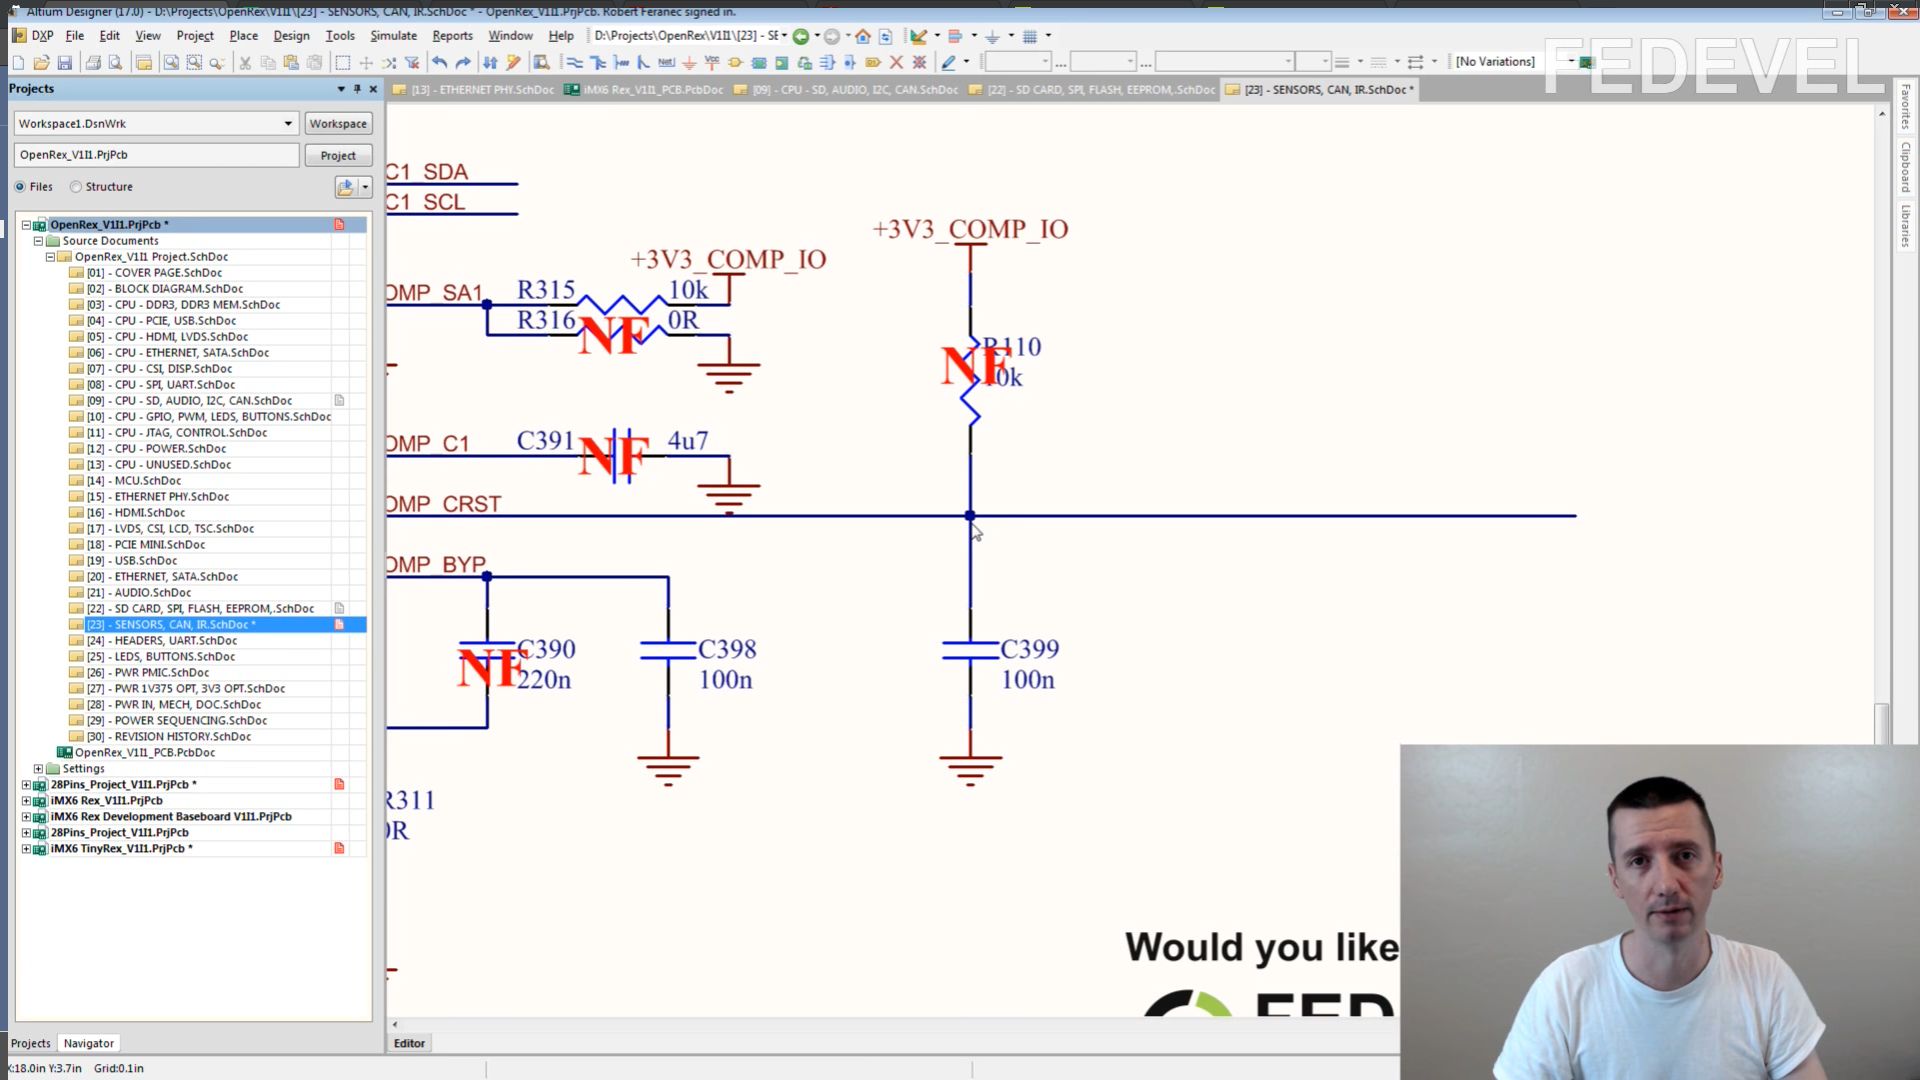Open the AUDIO.SchDoc tree item
Screen dimensions: 1920x1080
[152, 593]
